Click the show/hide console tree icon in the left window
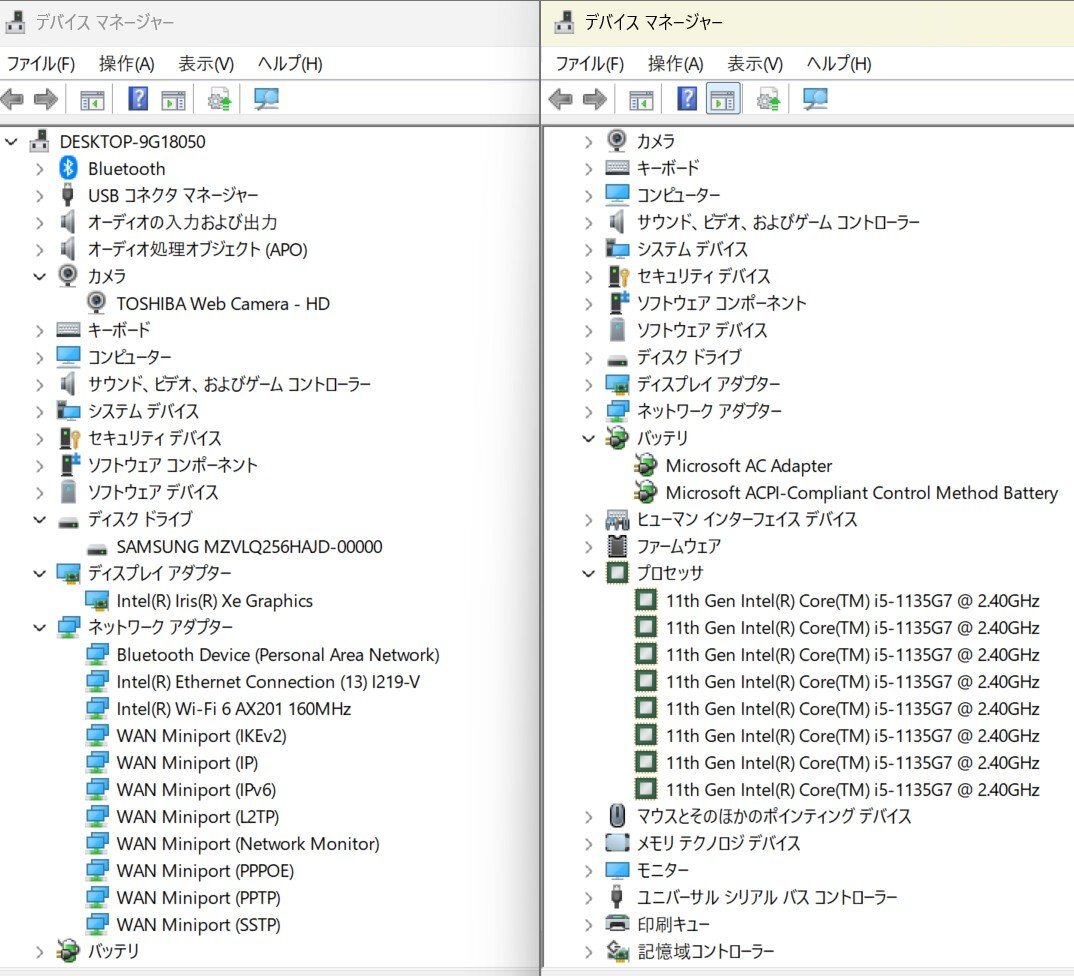The image size is (1074, 976). (x=92, y=99)
